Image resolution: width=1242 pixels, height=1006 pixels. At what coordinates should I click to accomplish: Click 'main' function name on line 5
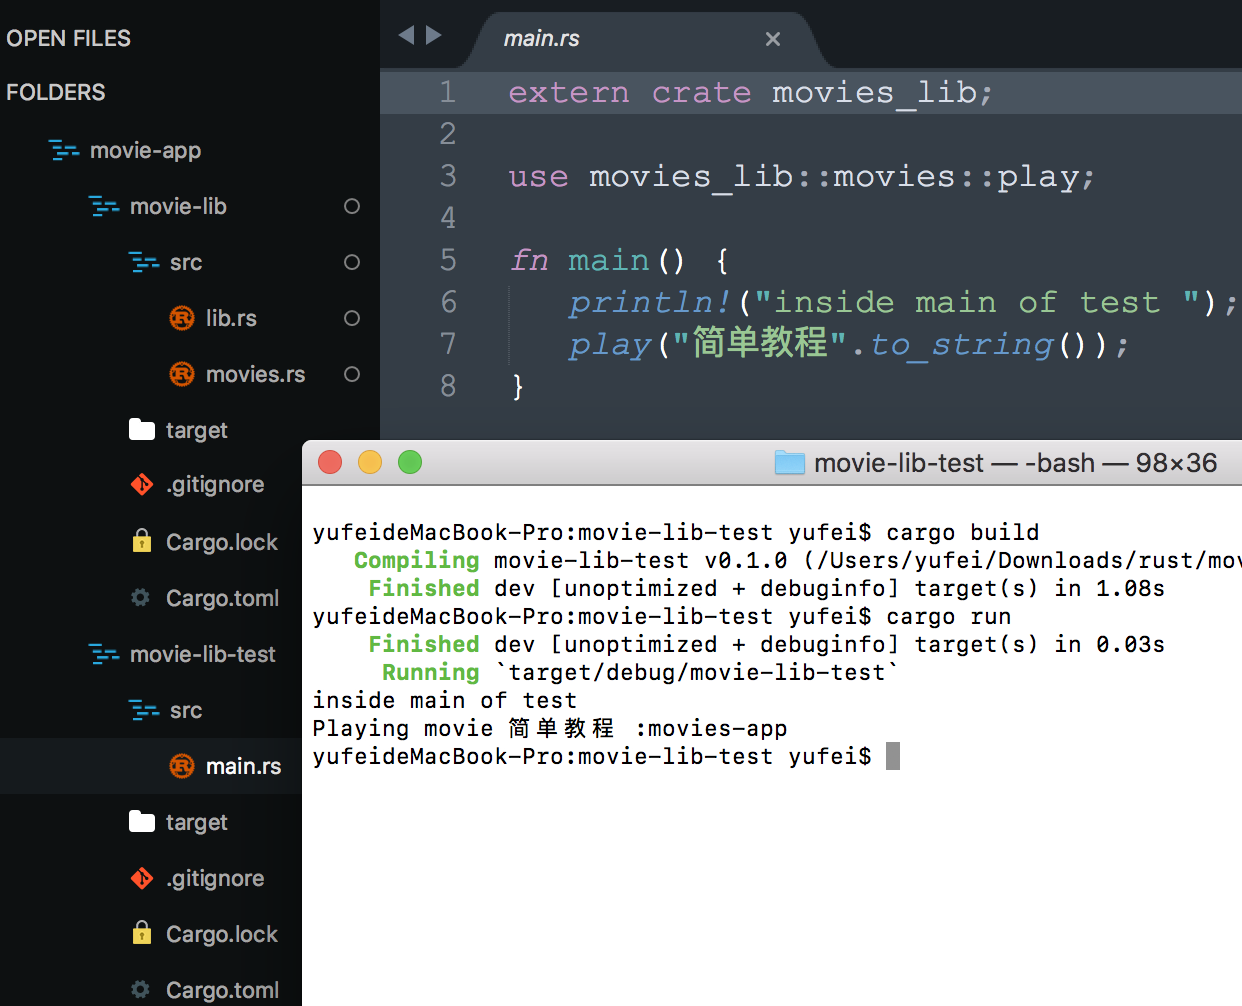pyautogui.click(x=609, y=260)
